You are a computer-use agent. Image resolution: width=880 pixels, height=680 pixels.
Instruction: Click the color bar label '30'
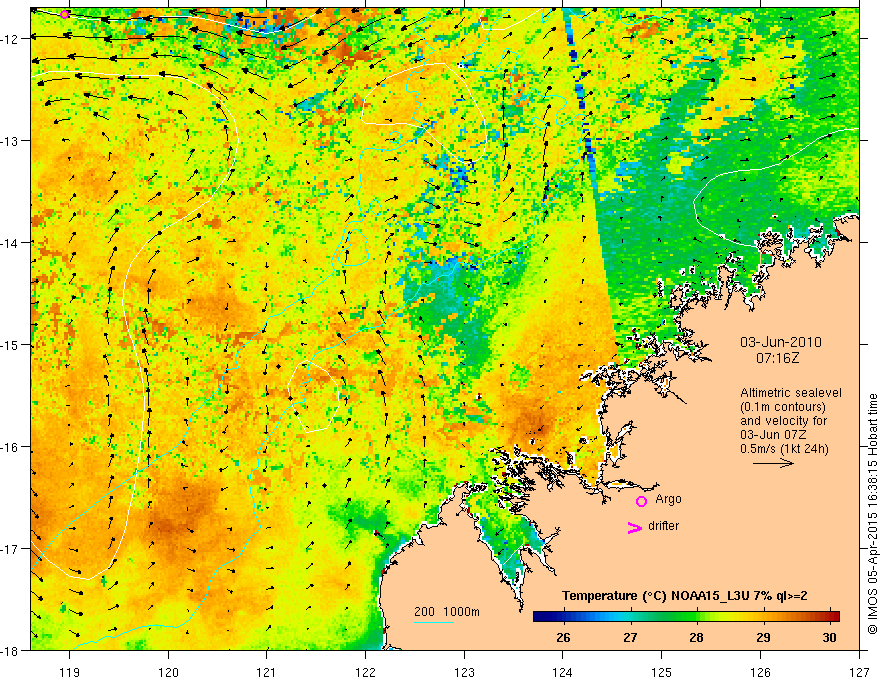pos(829,638)
